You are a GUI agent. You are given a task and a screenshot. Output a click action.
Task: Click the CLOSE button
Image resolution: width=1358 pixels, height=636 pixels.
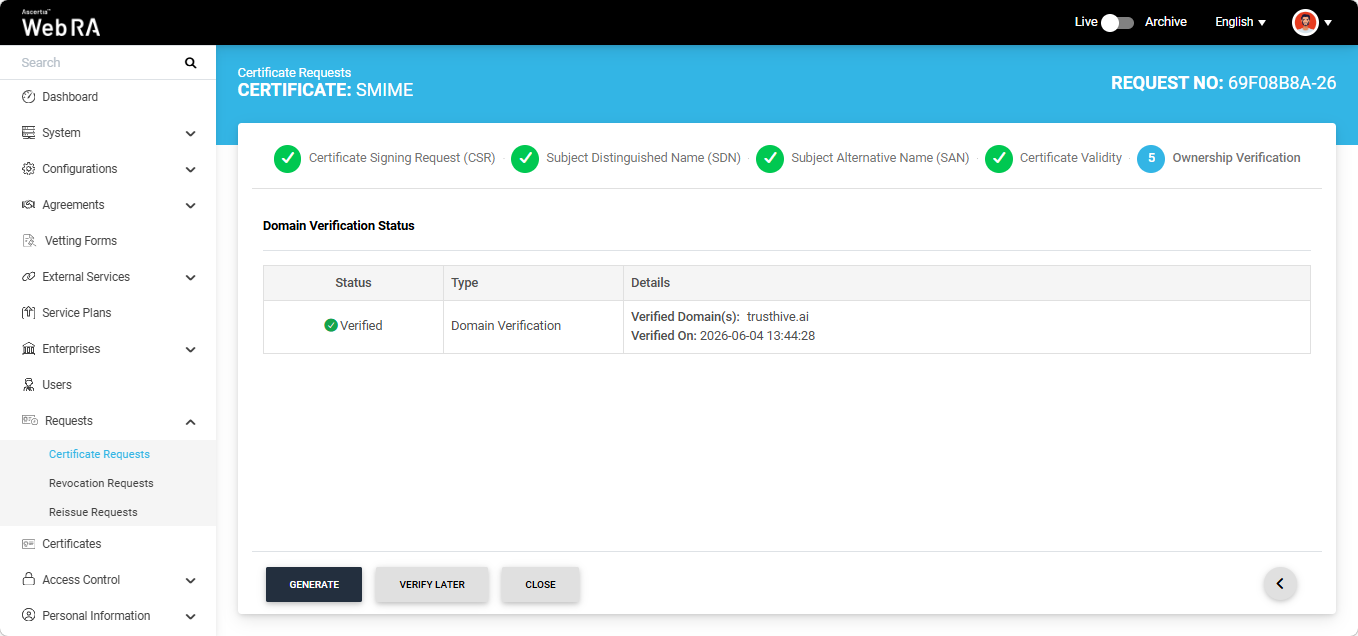coord(540,584)
